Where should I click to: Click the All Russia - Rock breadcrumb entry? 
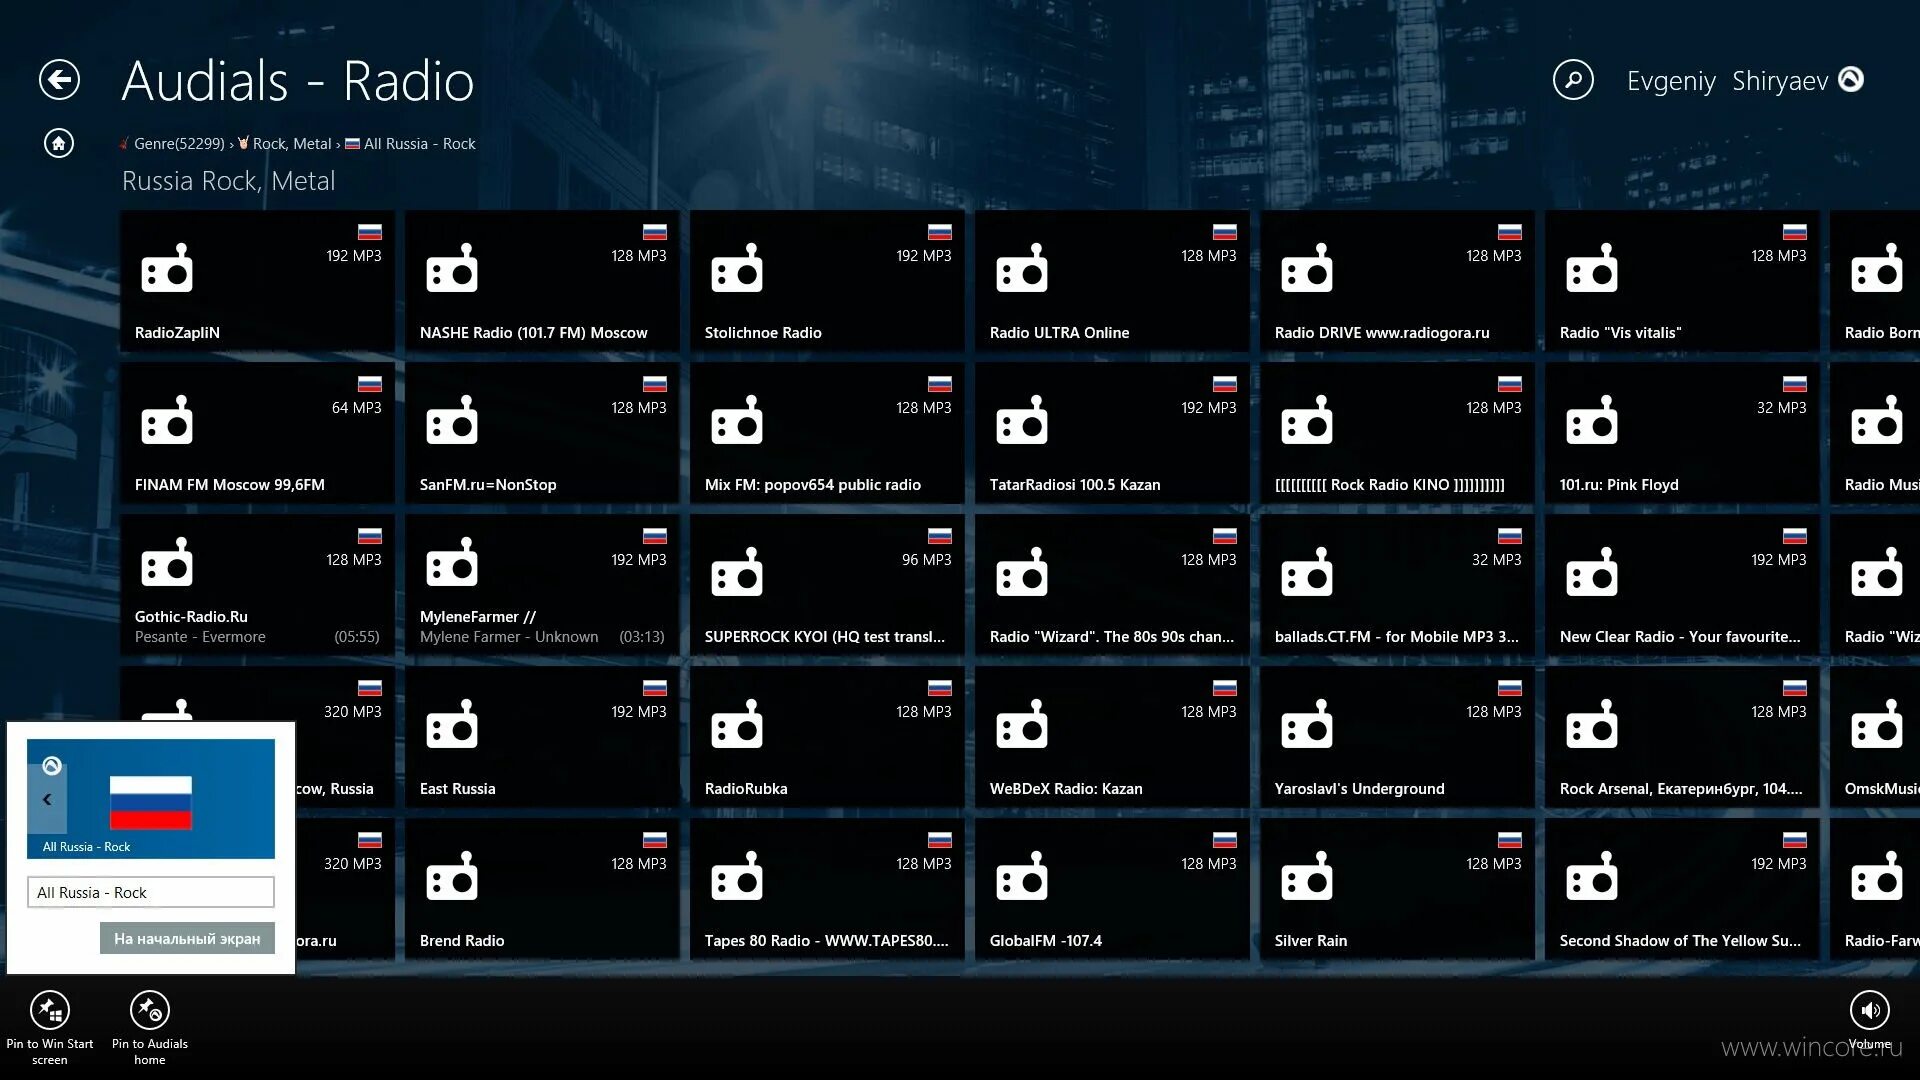(x=419, y=143)
